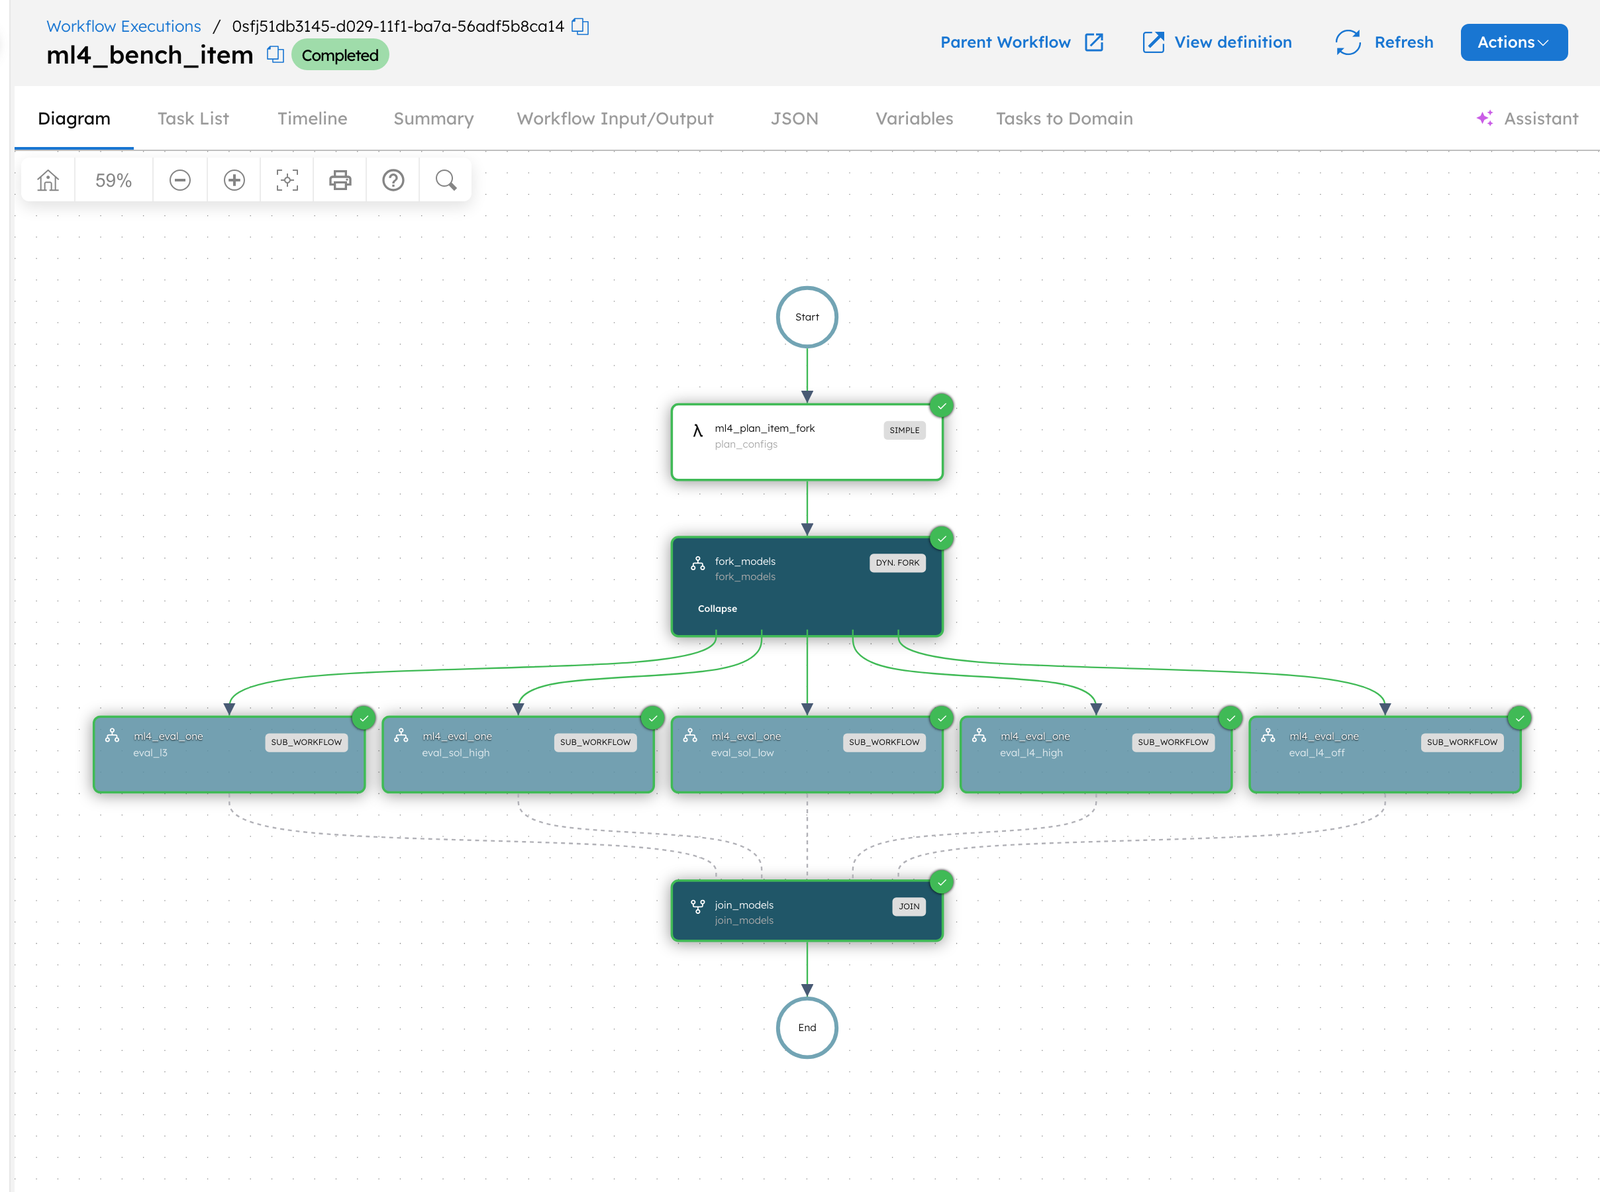This screenshot has width=1600, height=1192.
Task: Select the End node
Action: tap(807, 1028)
